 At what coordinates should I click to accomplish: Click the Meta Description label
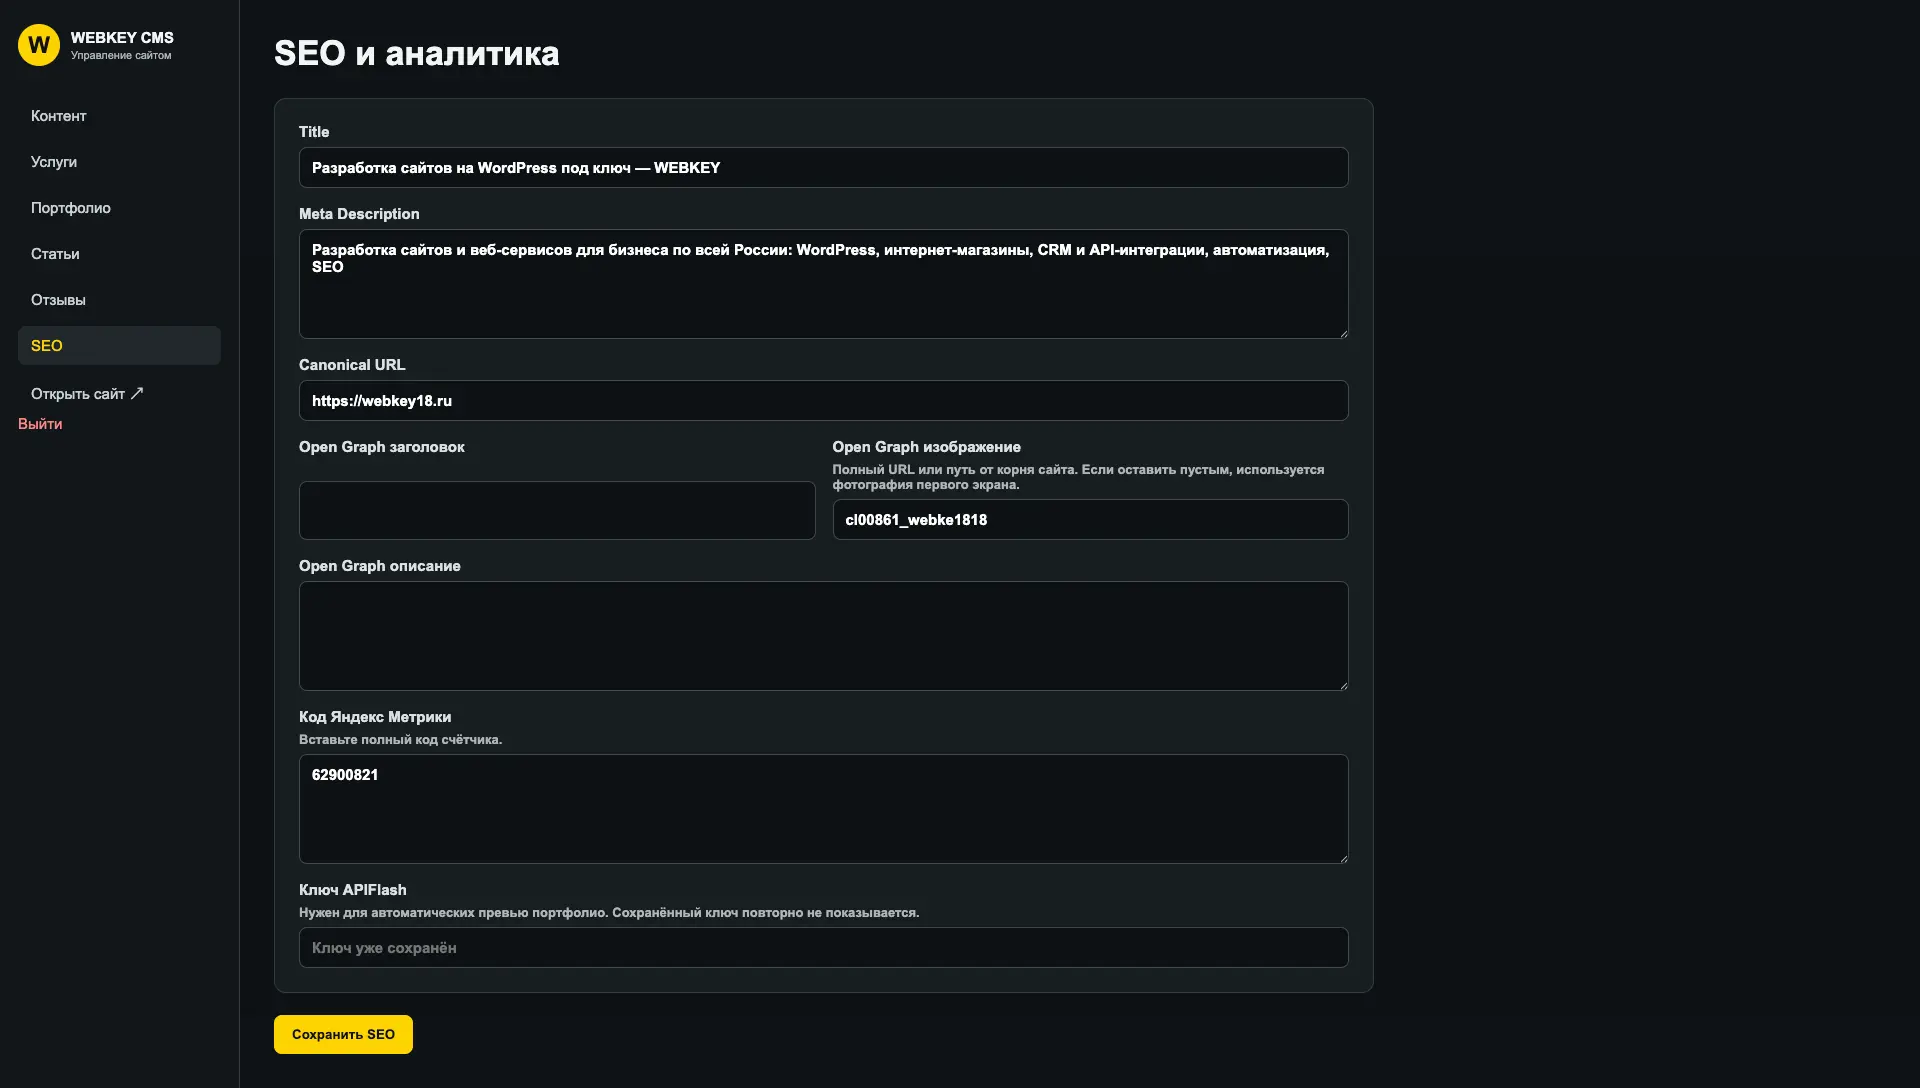(359, 214)
